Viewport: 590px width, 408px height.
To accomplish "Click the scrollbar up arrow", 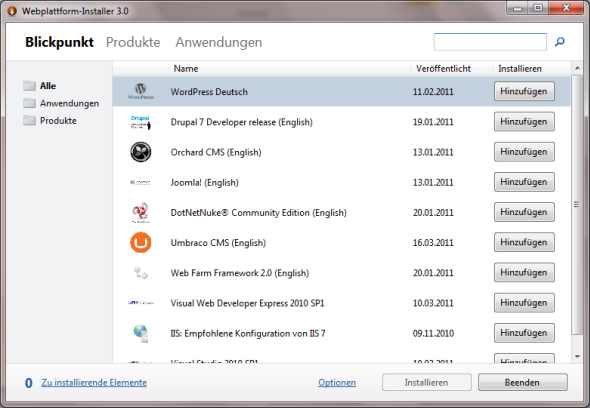I will 577,68.
